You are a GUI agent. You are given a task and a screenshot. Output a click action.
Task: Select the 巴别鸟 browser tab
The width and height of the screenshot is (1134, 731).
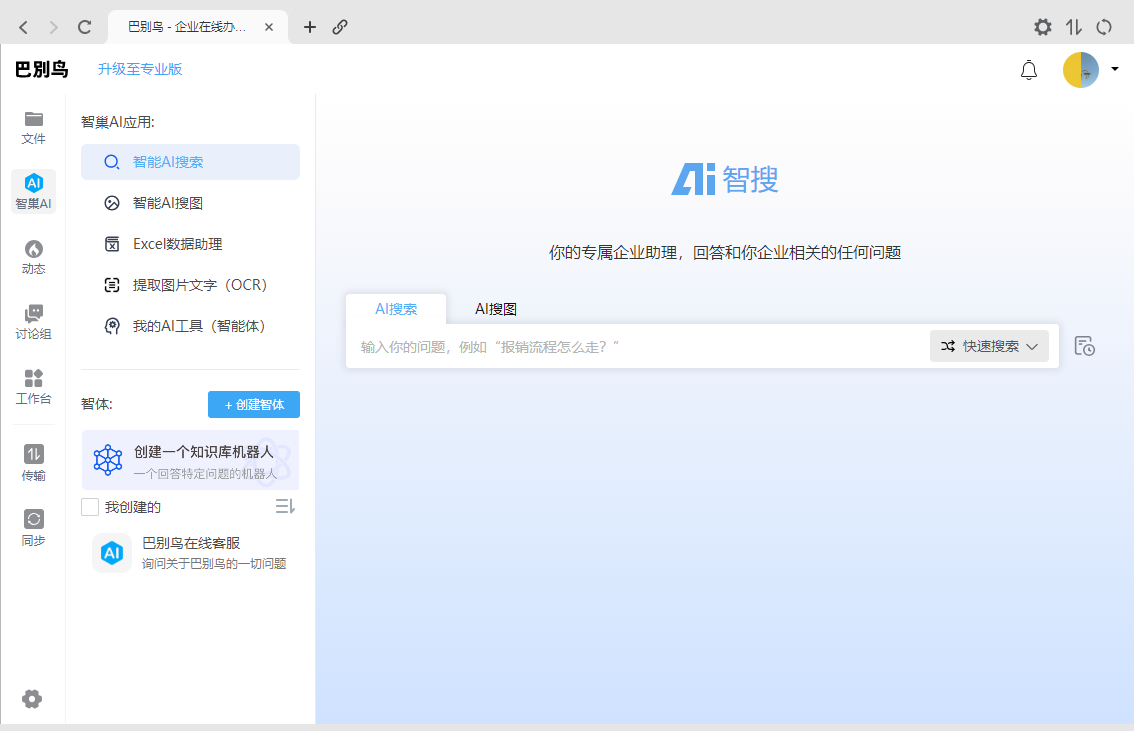point(197,27)
